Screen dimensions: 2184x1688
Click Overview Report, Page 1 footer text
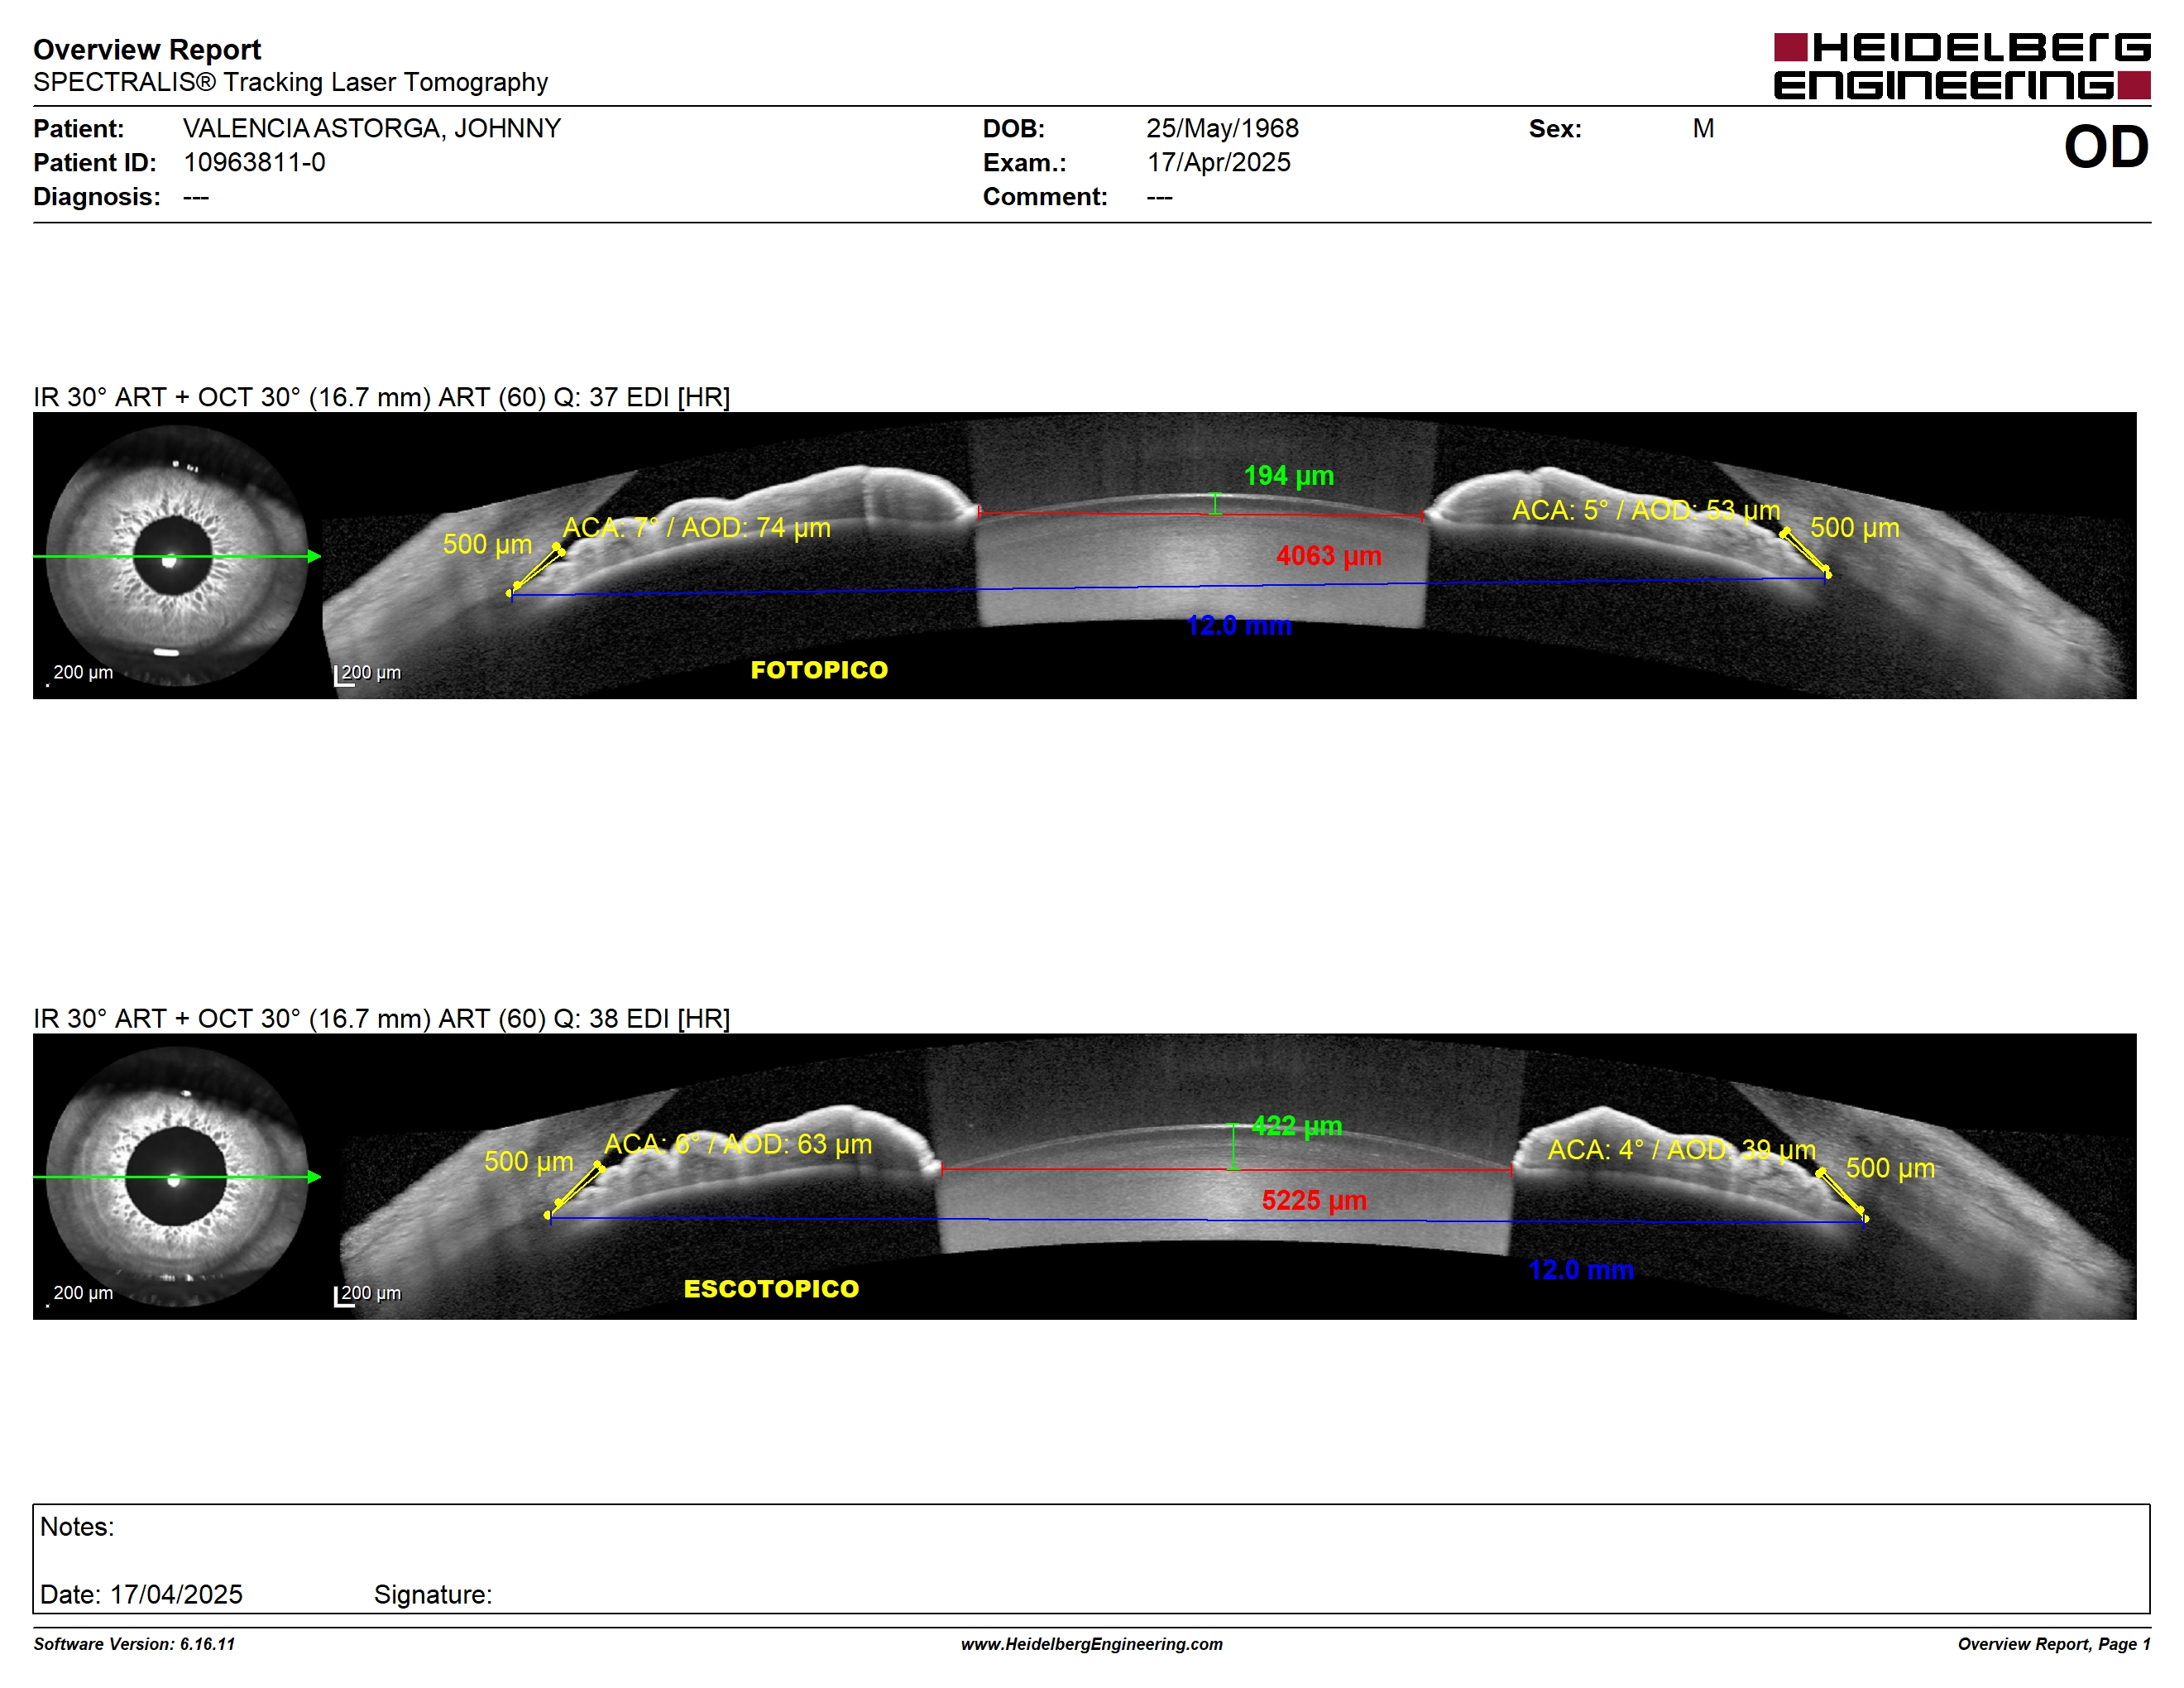coord(2054,1644)
